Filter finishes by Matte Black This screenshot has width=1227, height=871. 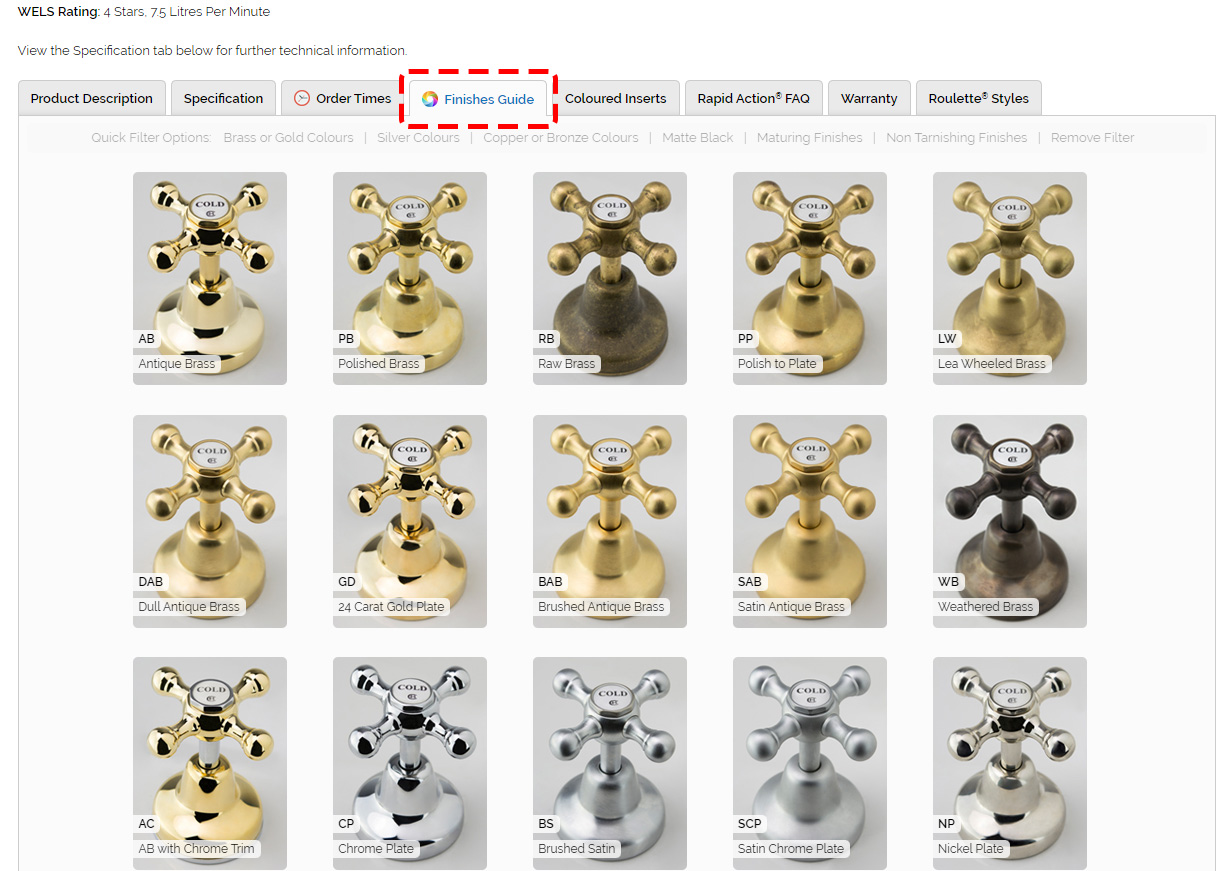(x=697, y=138)
